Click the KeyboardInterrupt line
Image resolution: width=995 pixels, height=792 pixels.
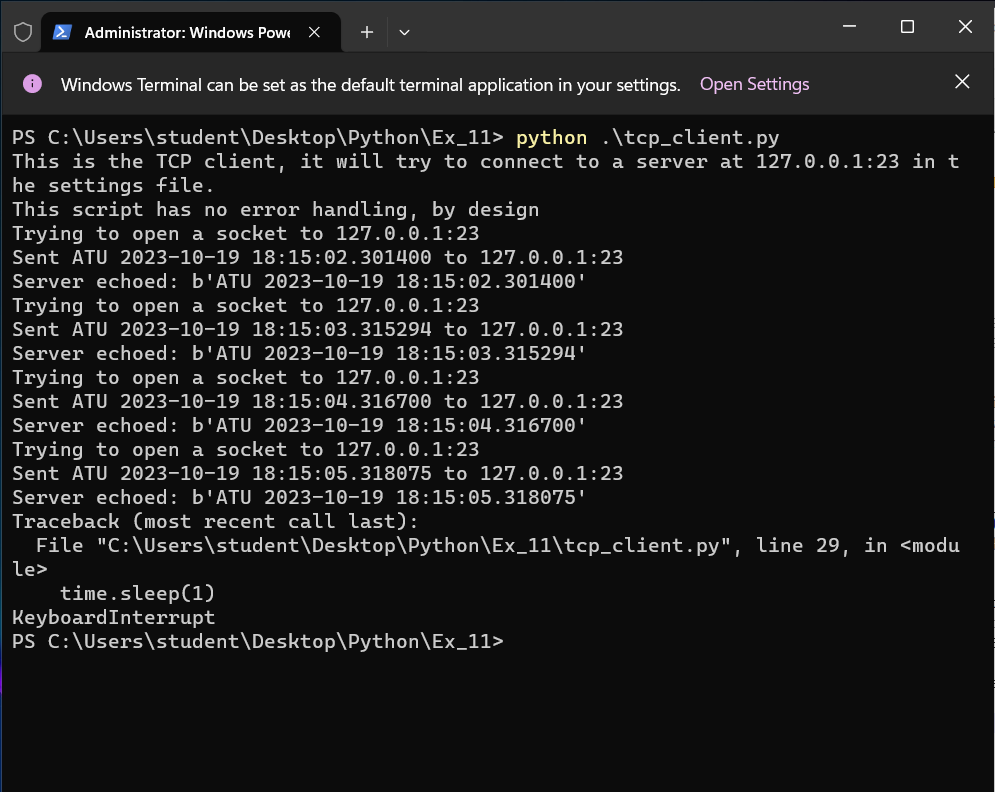pos(113,618)
